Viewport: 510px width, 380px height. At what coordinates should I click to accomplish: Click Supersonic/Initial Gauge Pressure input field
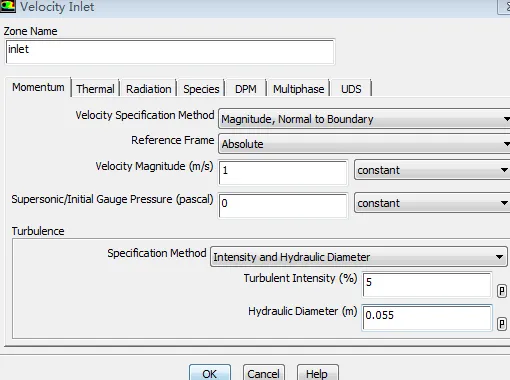tap(283, 206)
